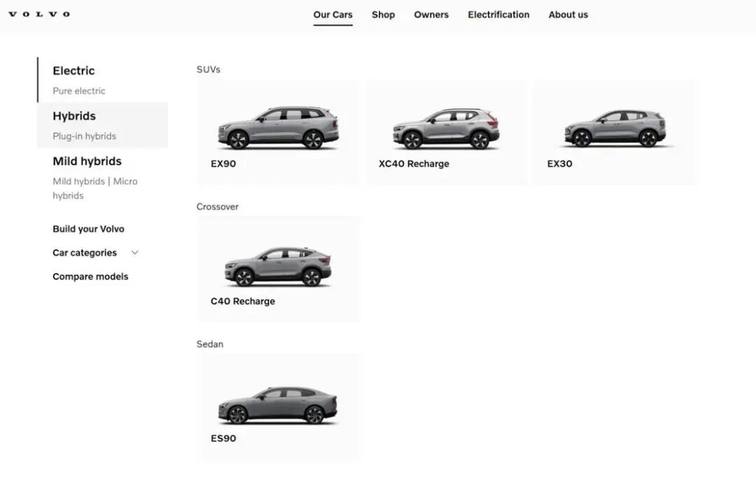Select the Electric category tab
The image size is (756, 494).
[x=74, y=71]
